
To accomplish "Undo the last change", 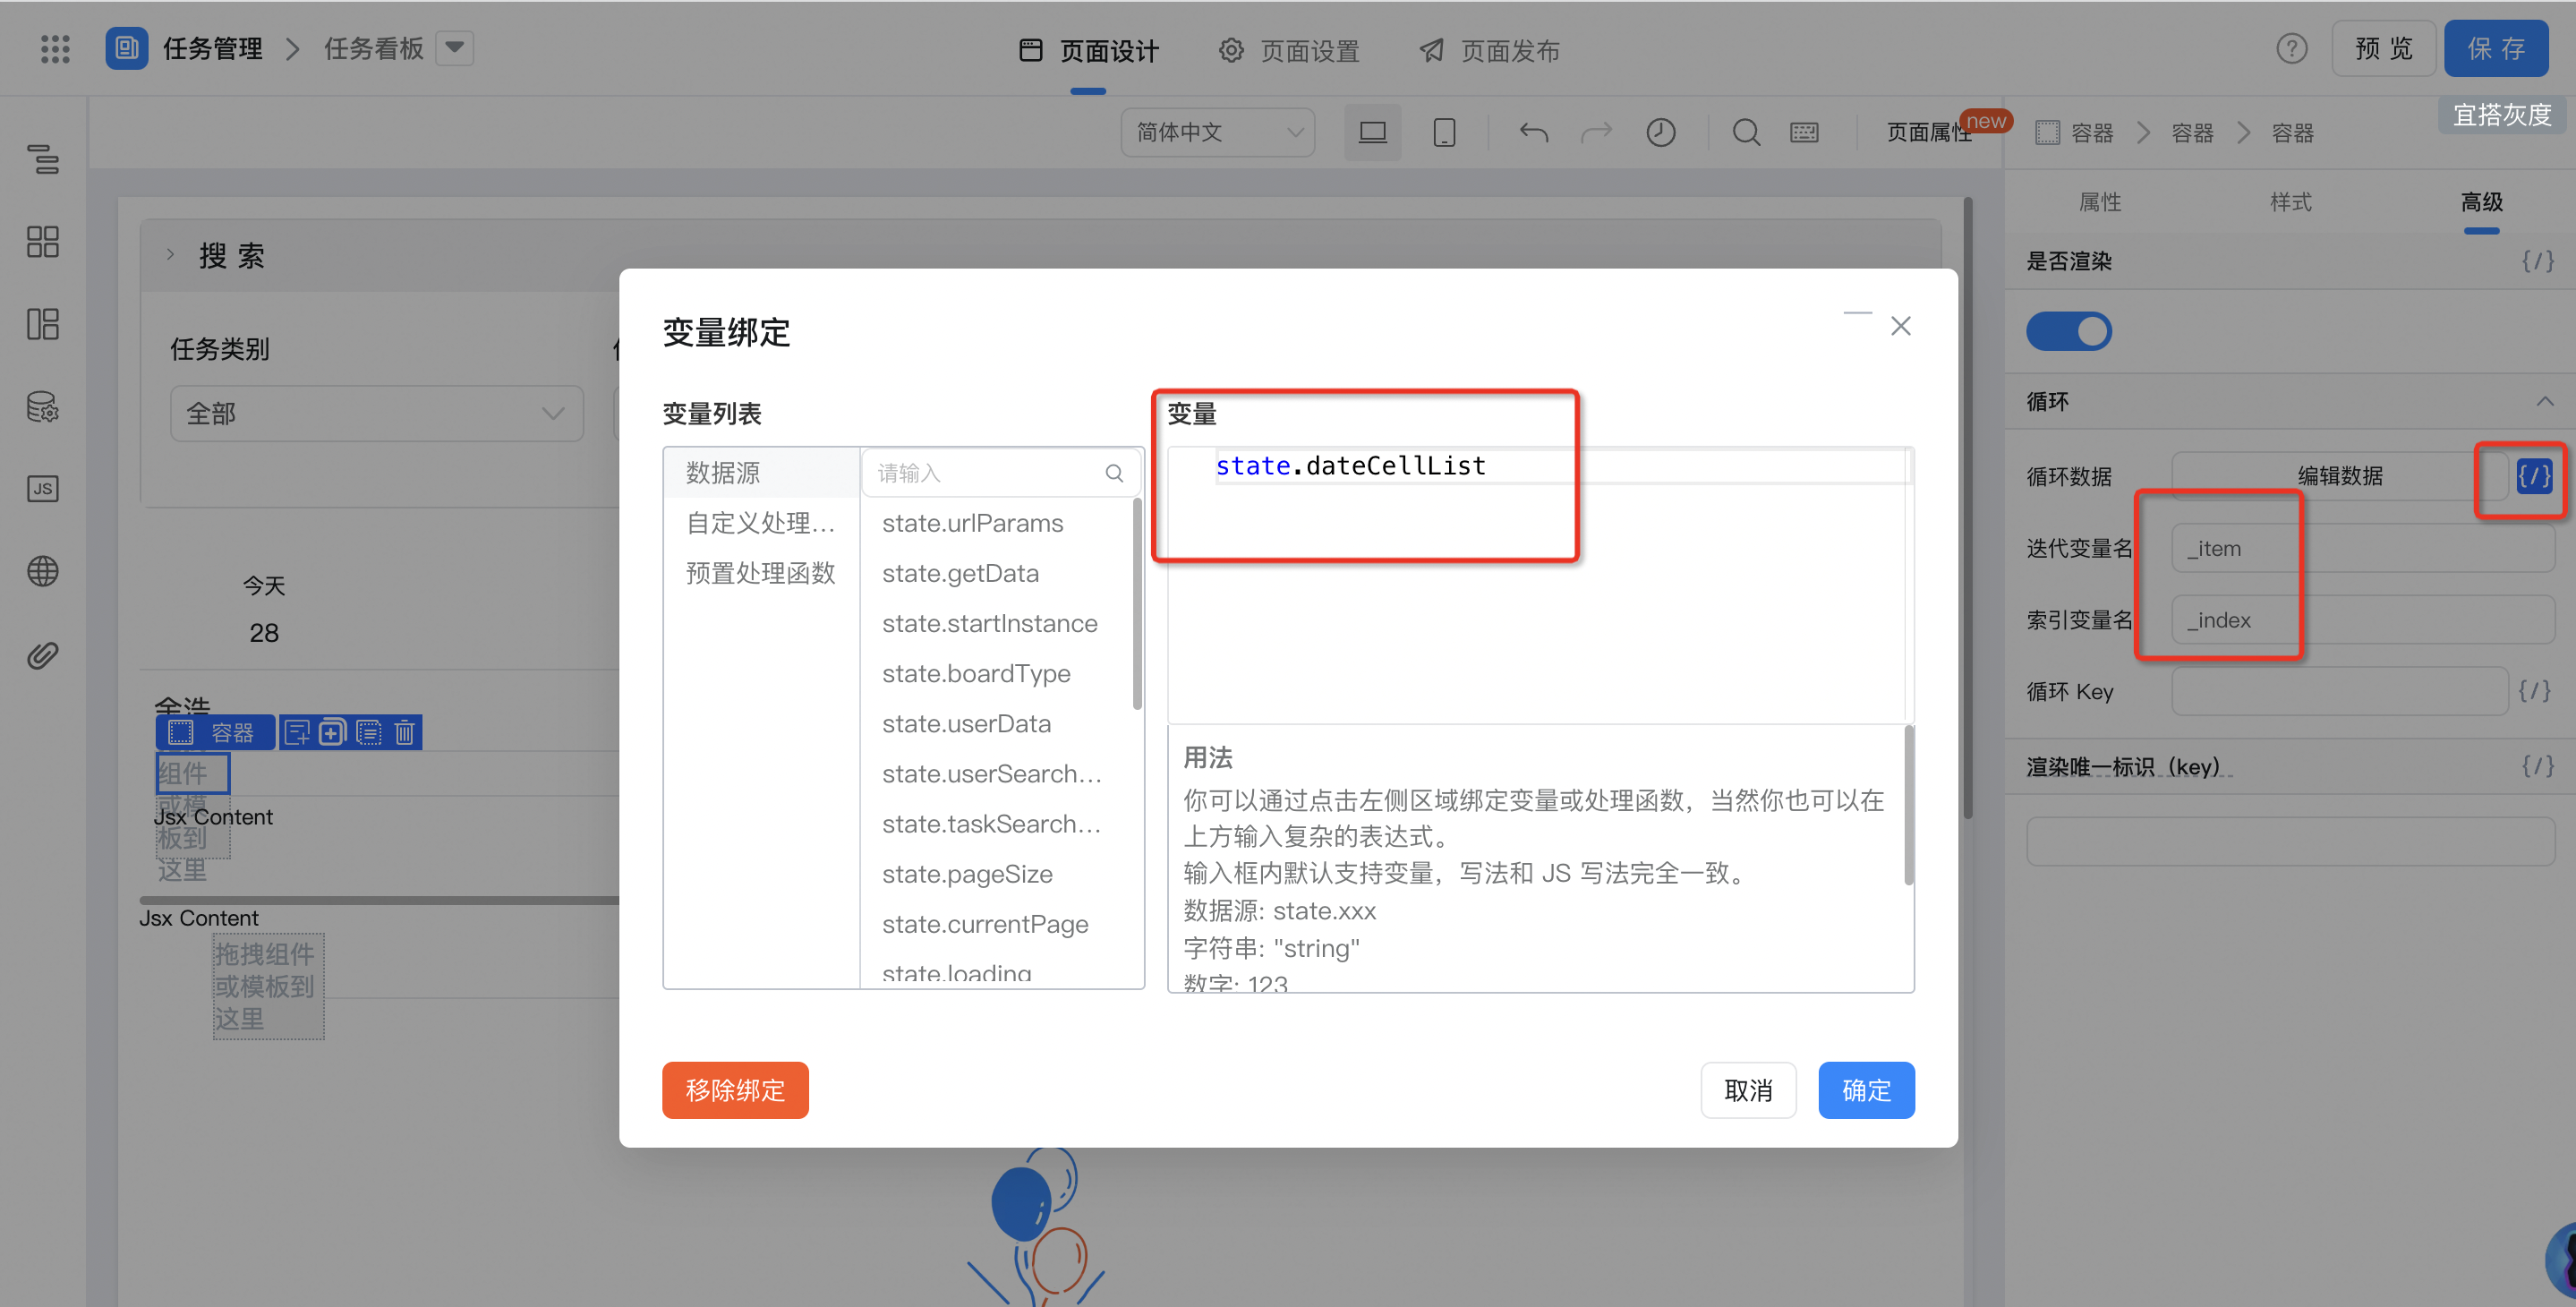I will pyautogui.click(x=1533, y=132).
